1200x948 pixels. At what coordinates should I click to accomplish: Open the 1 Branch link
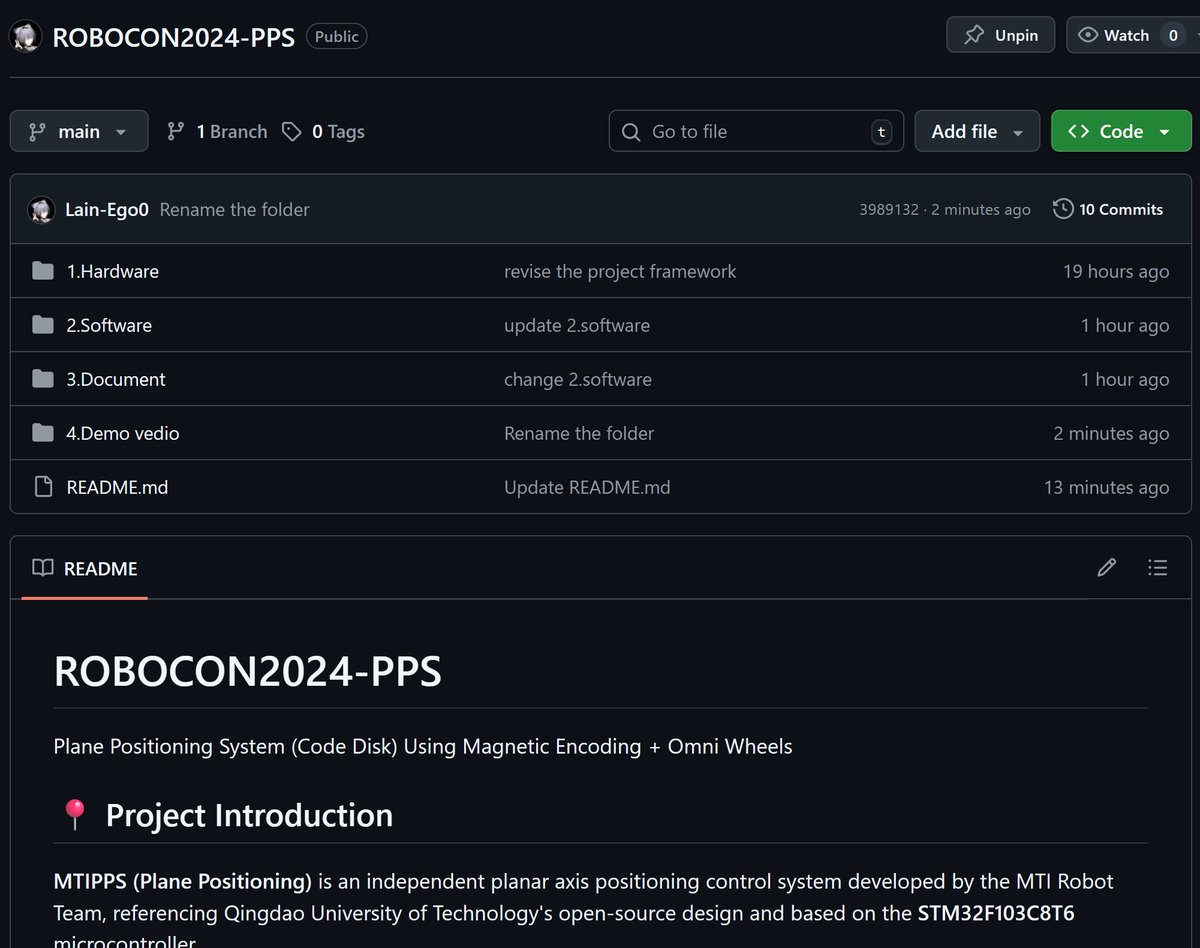(218, 131)
